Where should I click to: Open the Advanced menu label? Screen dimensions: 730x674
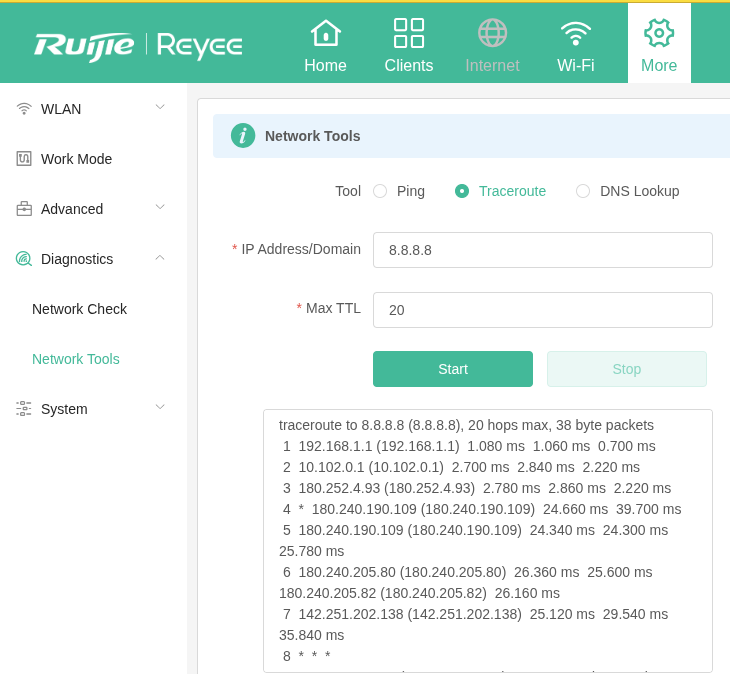click(72, 209)
